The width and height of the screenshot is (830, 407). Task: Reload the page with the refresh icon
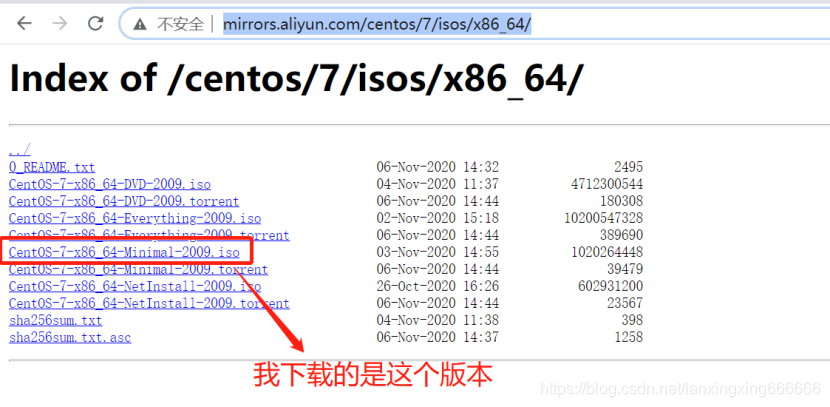coord(95,23)
